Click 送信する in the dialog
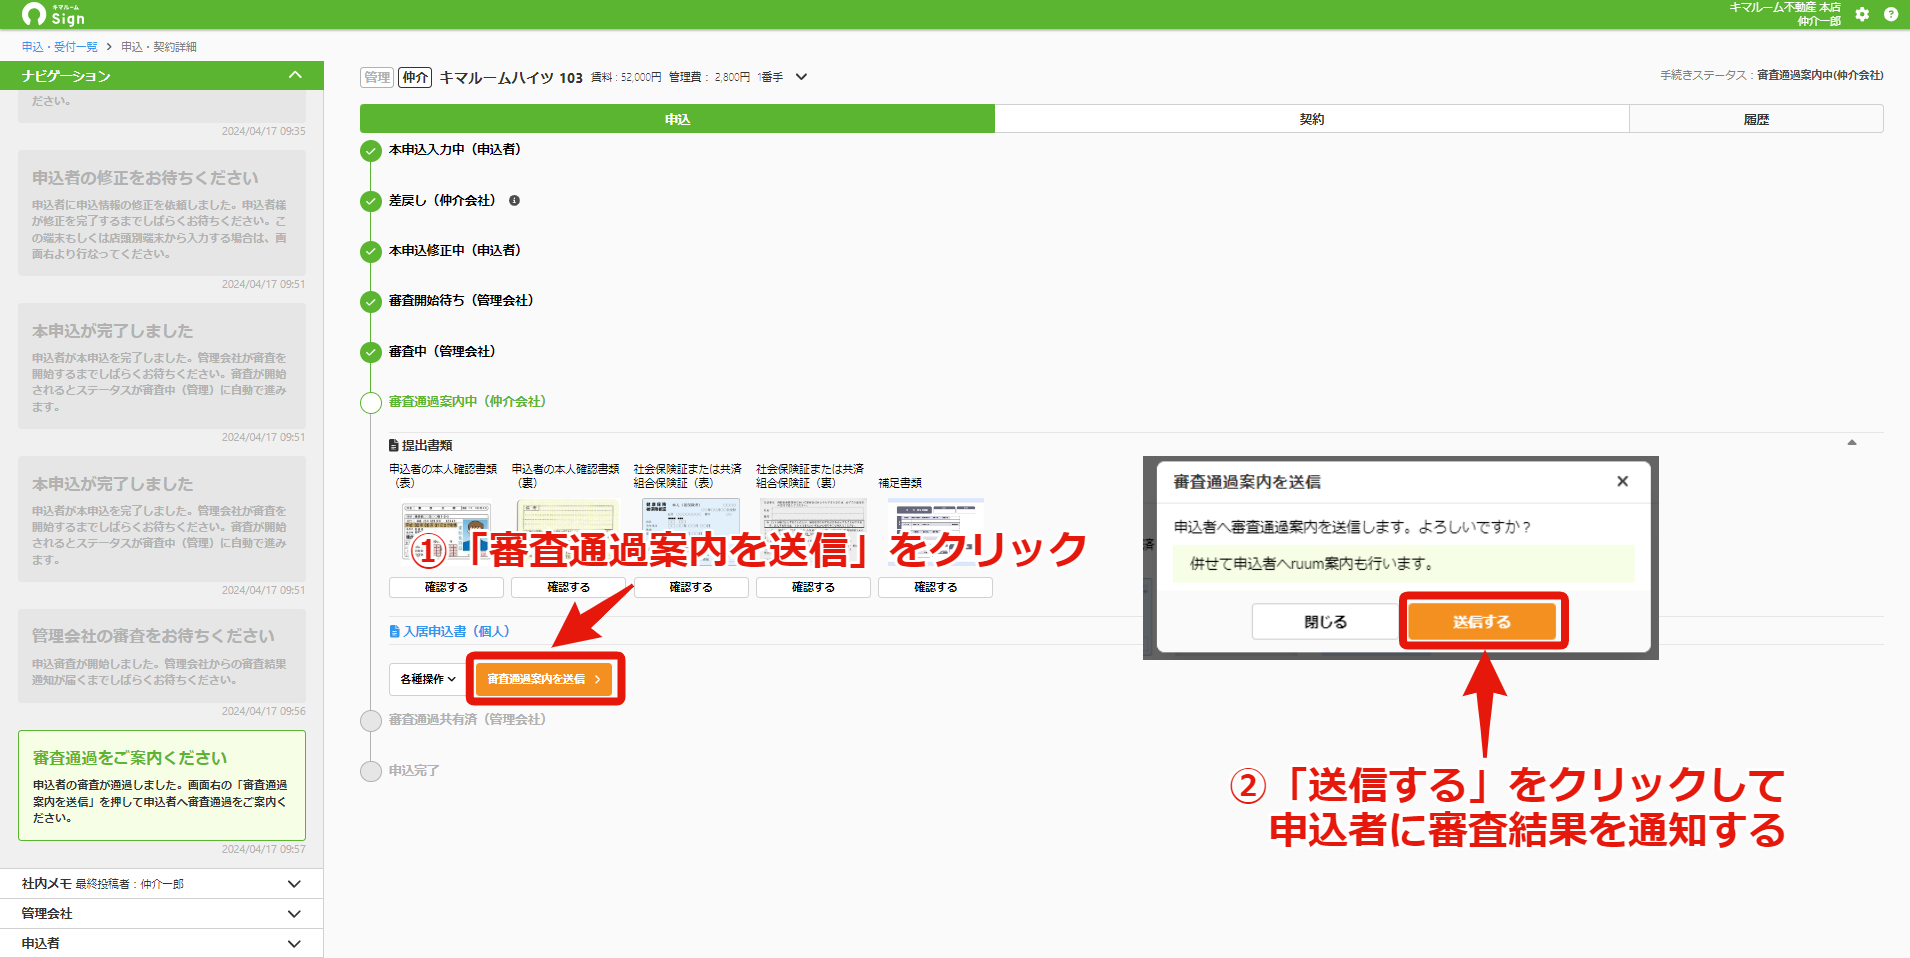The image size is (1910, 958). [x=1482, y=622]
